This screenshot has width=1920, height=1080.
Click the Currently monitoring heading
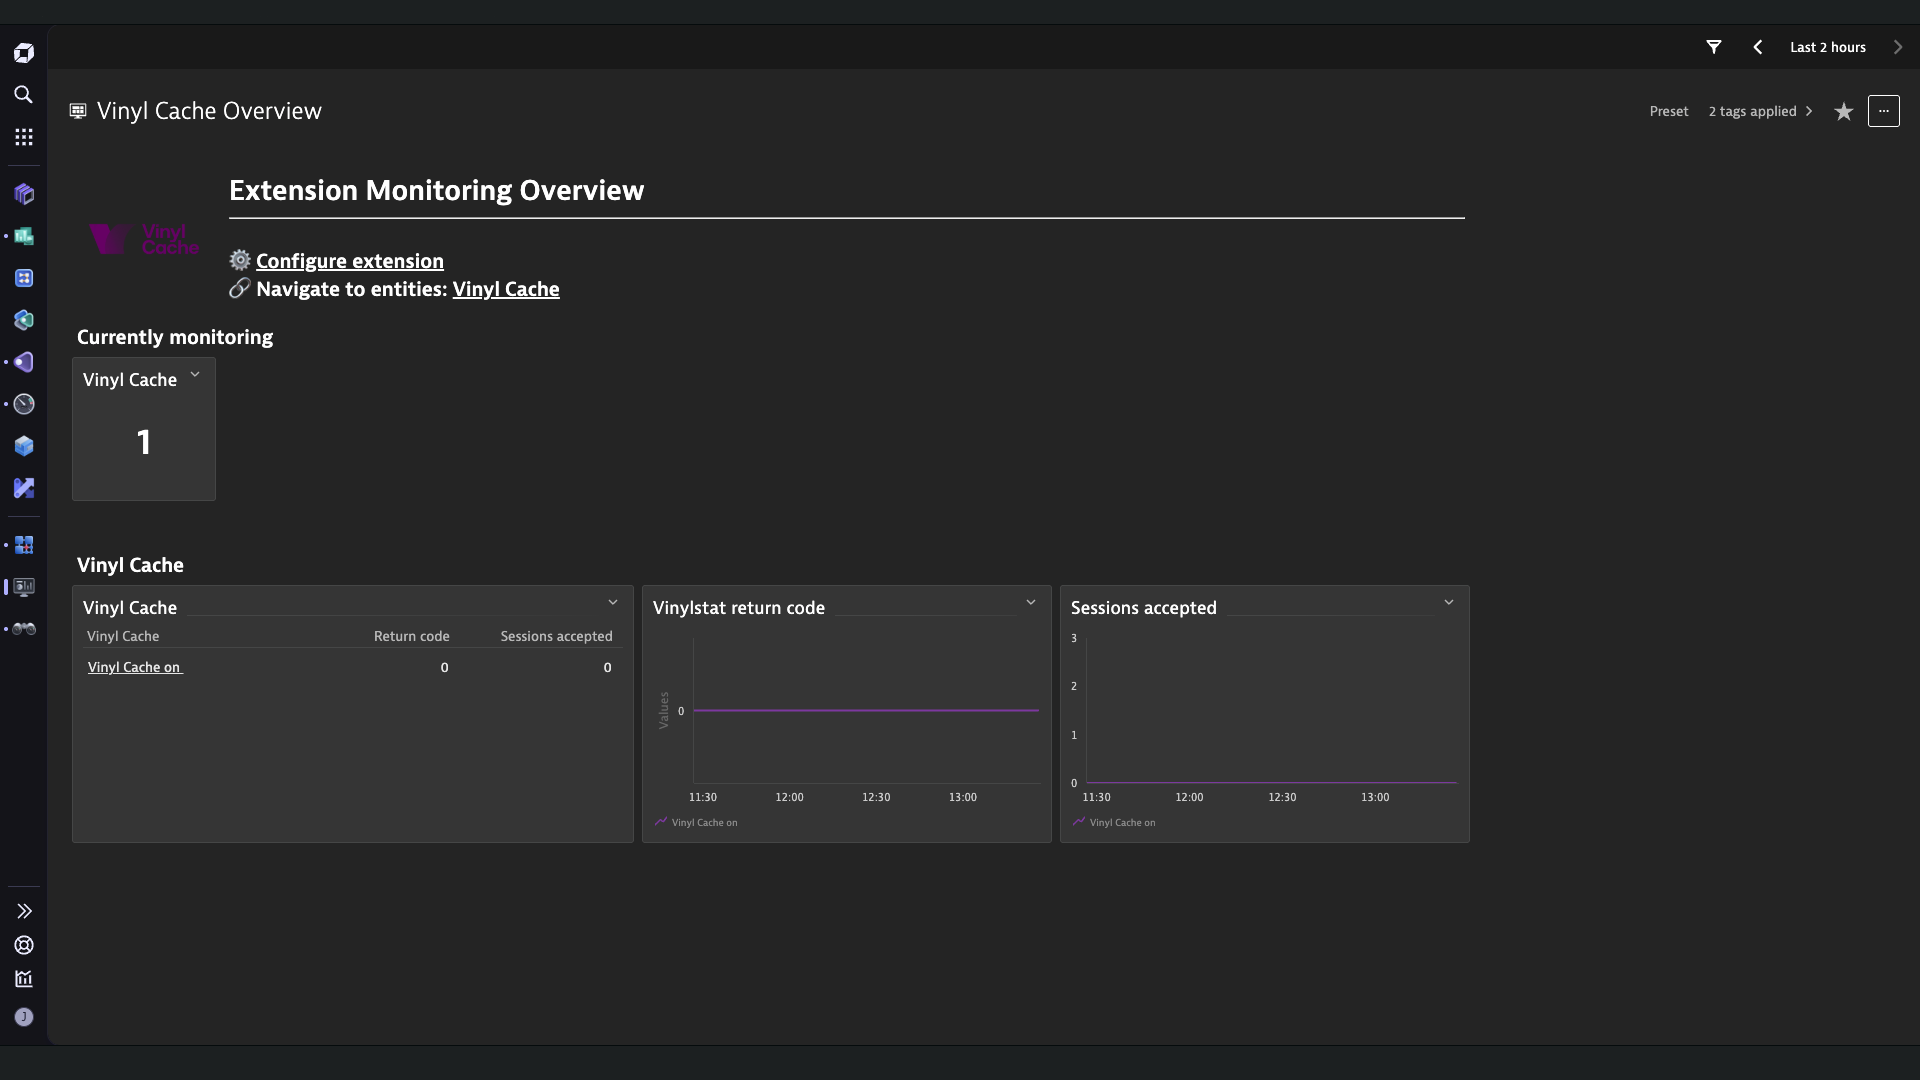coord(175,337)
